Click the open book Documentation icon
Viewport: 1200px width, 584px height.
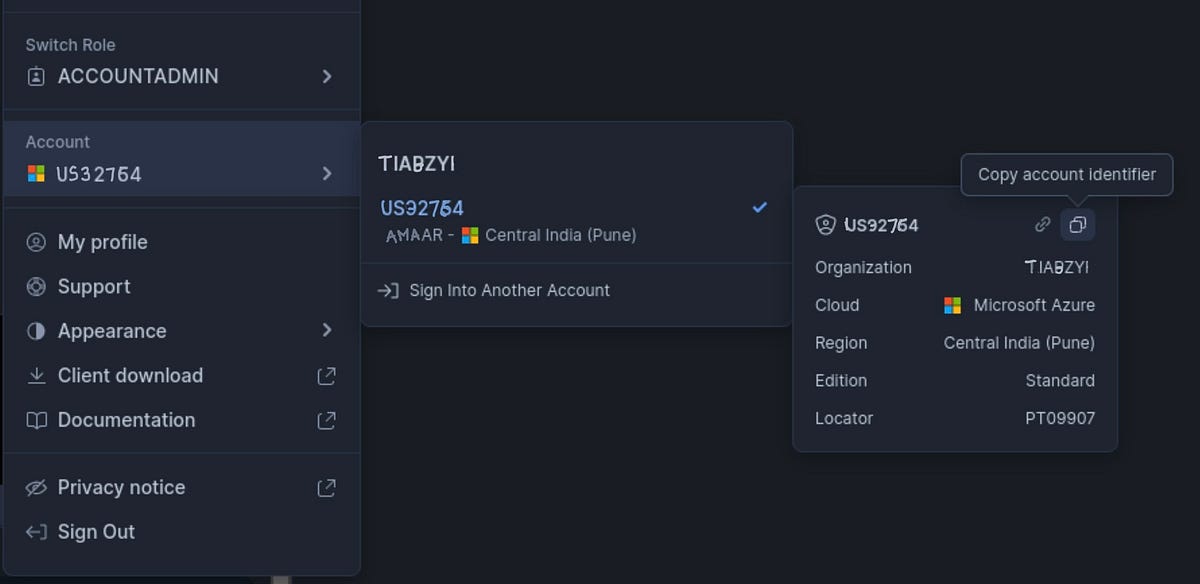(37, 420)
